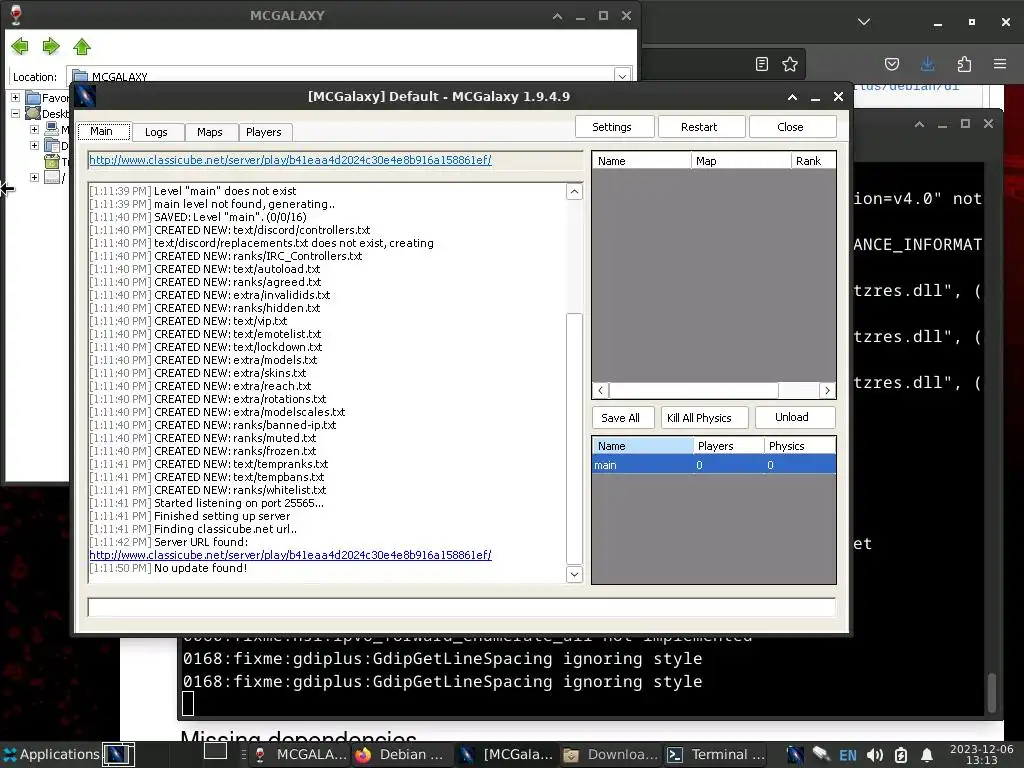Open the Location dropdown in file window
This screenshot has height=768, width=1024.
pos(622,76)
